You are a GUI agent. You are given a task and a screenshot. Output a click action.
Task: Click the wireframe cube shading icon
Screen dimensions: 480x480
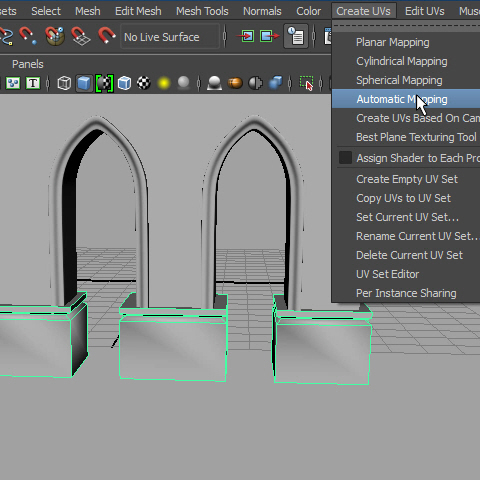click(x=64, y=83)
